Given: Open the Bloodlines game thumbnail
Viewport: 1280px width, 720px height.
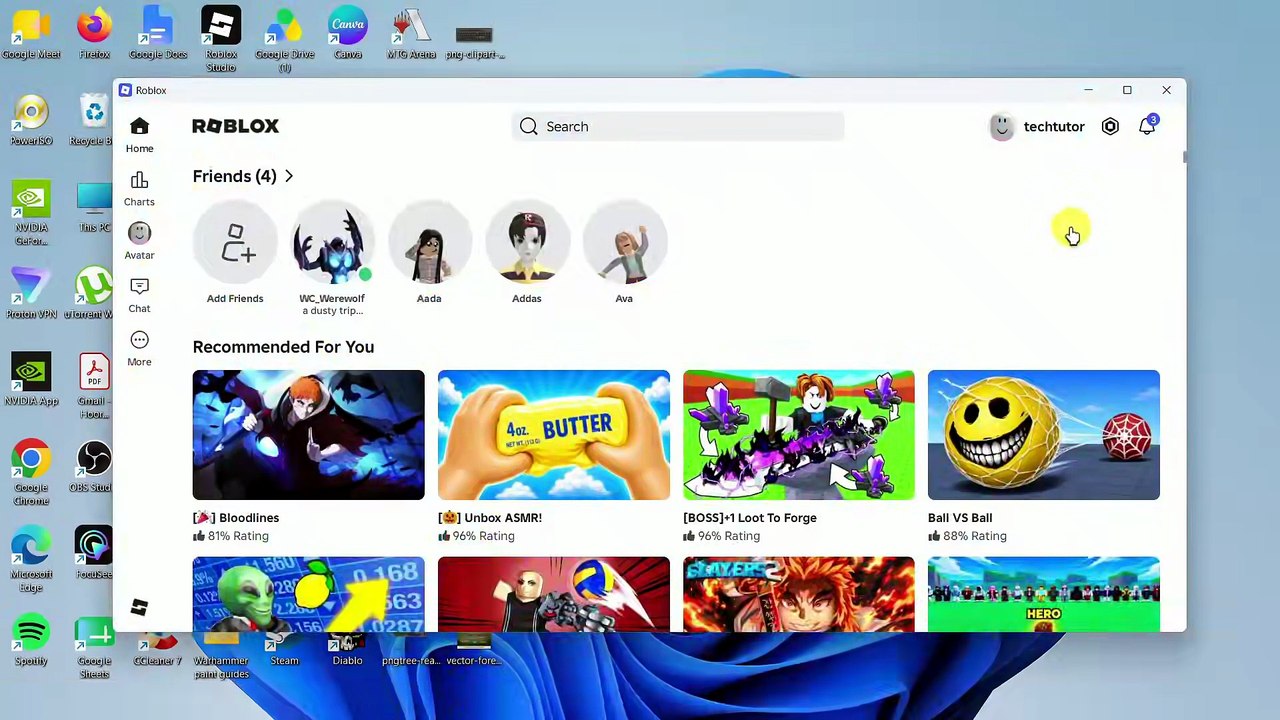Looking at the screenshot, I should click(x=308, y=435).
